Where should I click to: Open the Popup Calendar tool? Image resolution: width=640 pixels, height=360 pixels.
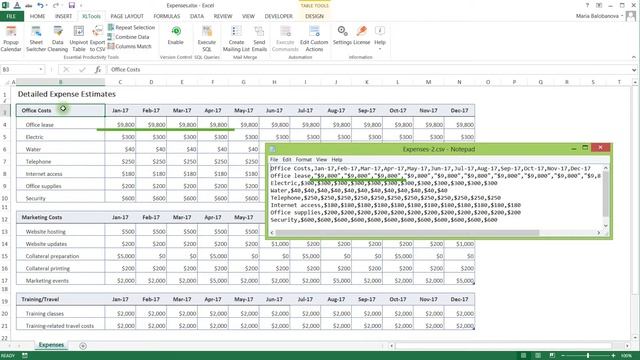pyautogui.click(x=11, y=39)
